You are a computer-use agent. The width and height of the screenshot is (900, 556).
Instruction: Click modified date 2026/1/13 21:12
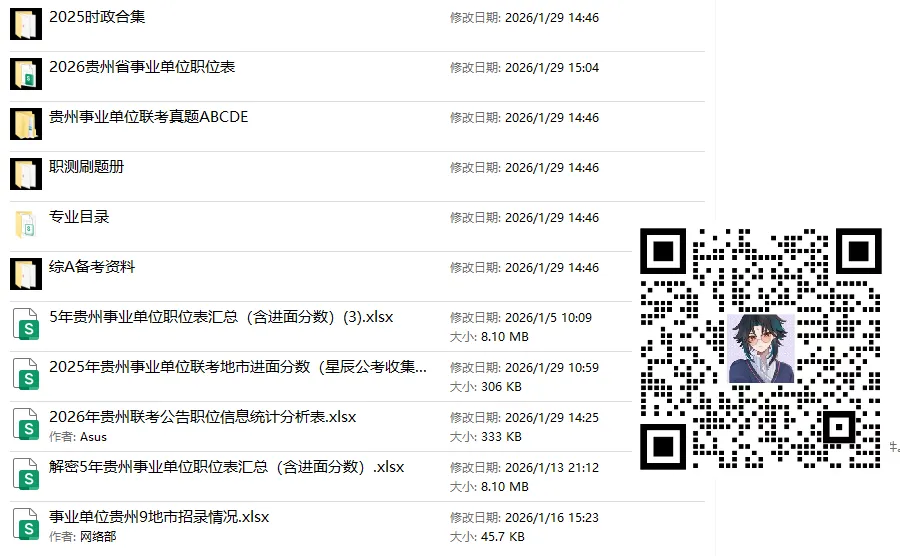552,468
